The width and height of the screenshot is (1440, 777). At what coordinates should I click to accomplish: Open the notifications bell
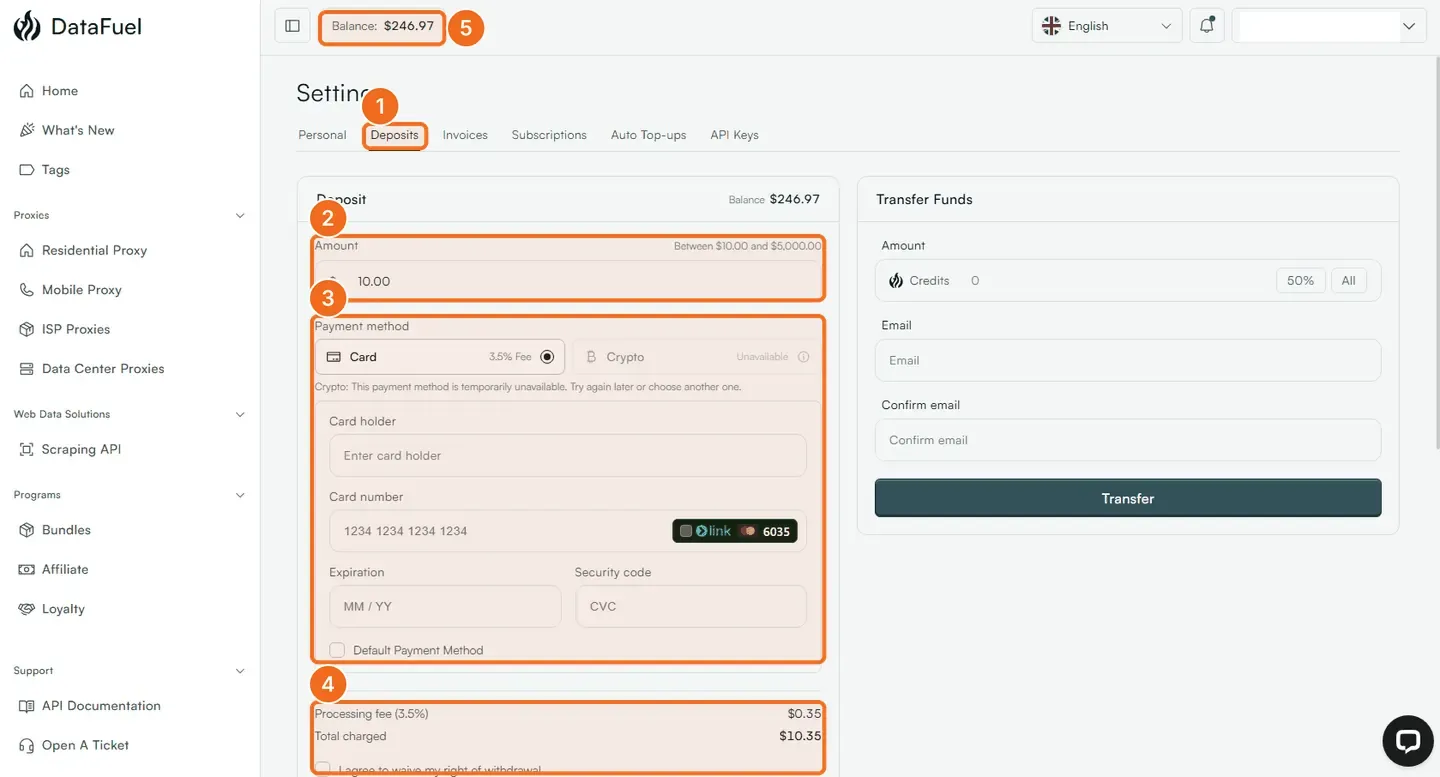pos(1207,26)
